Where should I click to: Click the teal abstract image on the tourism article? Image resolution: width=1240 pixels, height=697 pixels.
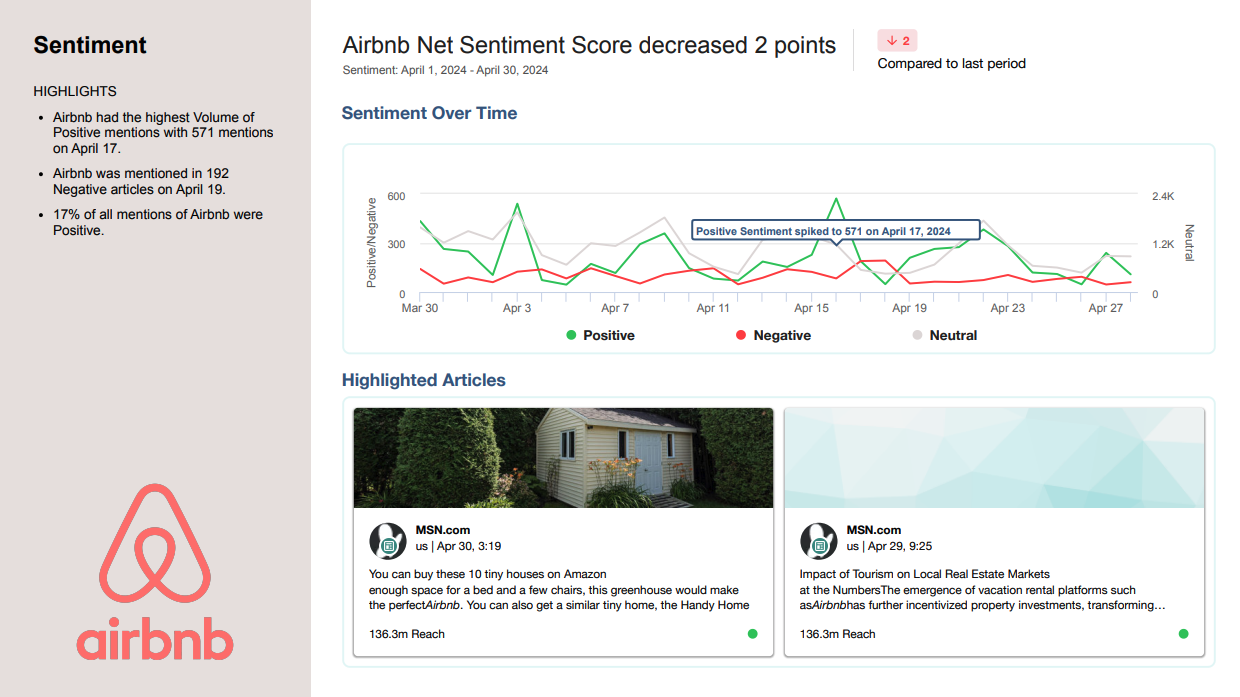pyautogui.click(x=994, y=458)
